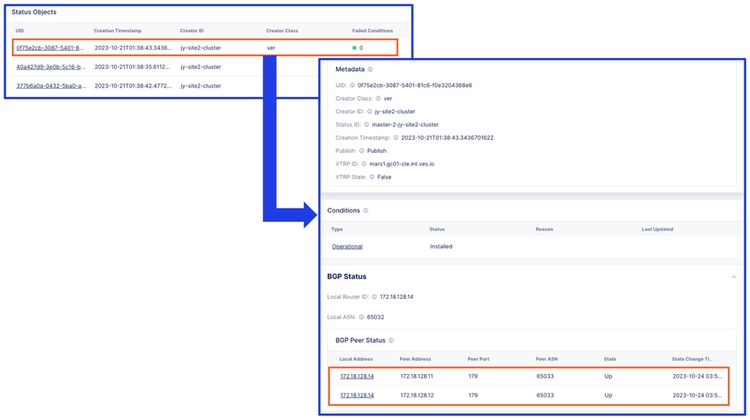Open local address link for peer 172.18.128.11

(x=357, y=376)
